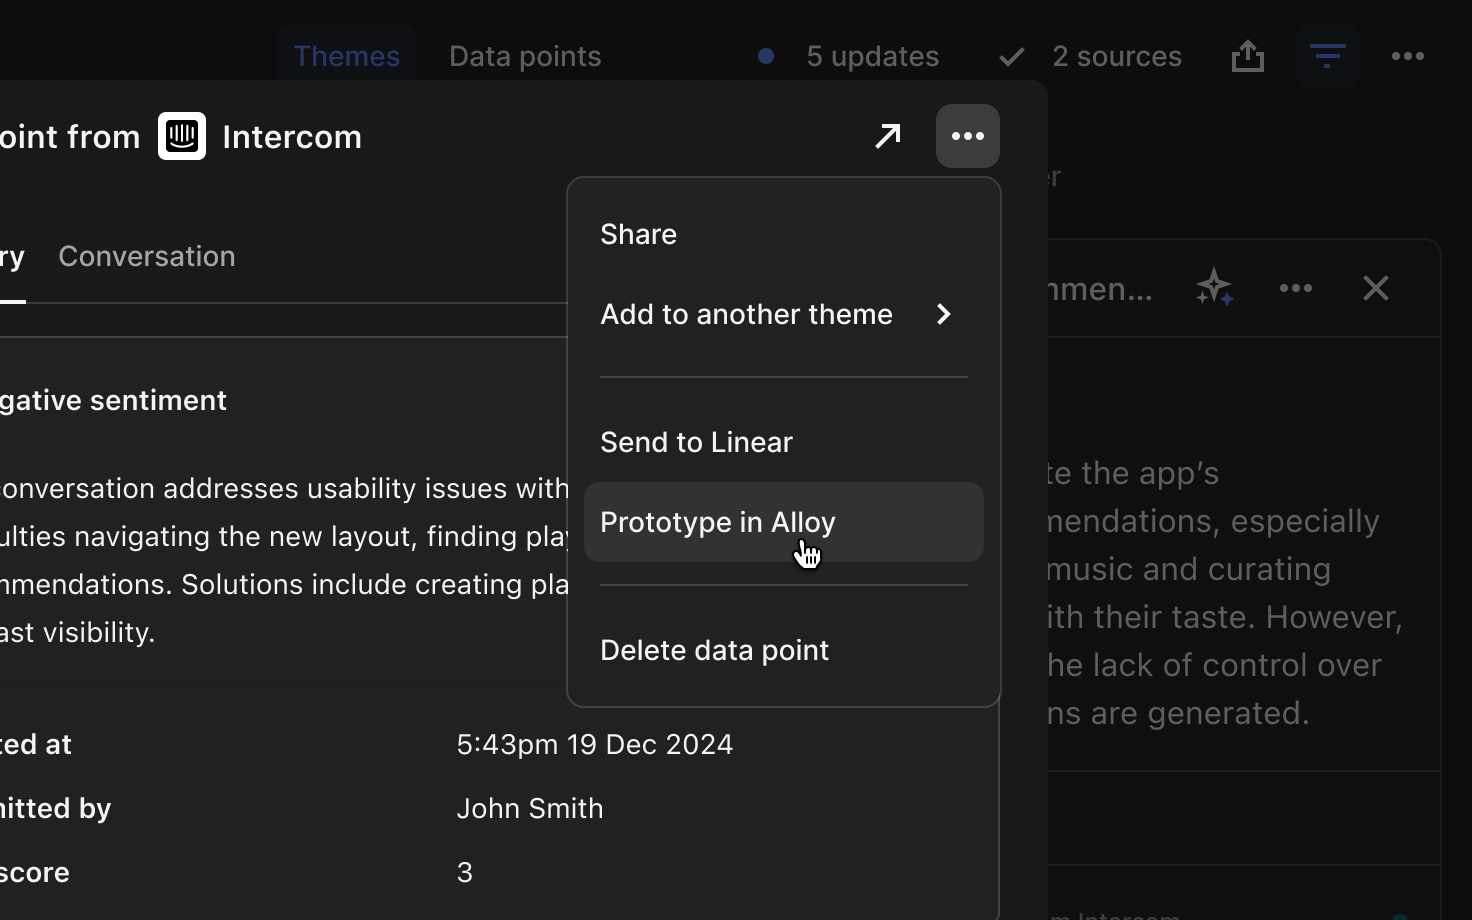Choose Delete data point
Screen dimensions: 1472x920
(784, 650)
